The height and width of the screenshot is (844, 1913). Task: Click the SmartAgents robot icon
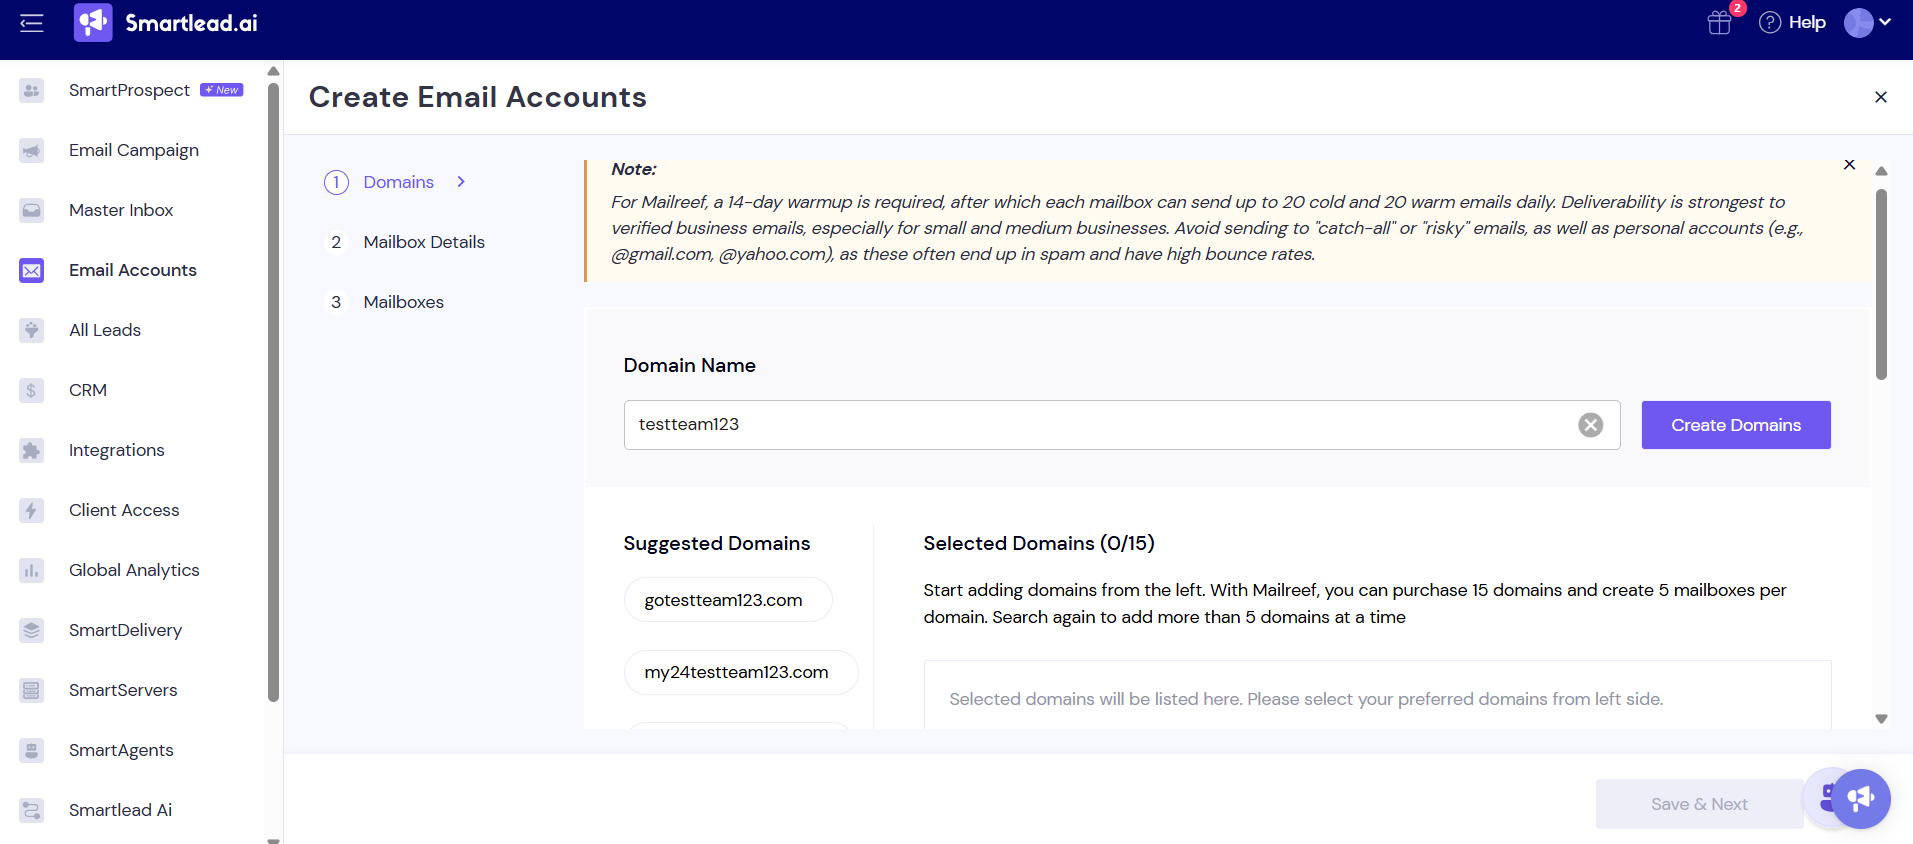coord(32,750)
